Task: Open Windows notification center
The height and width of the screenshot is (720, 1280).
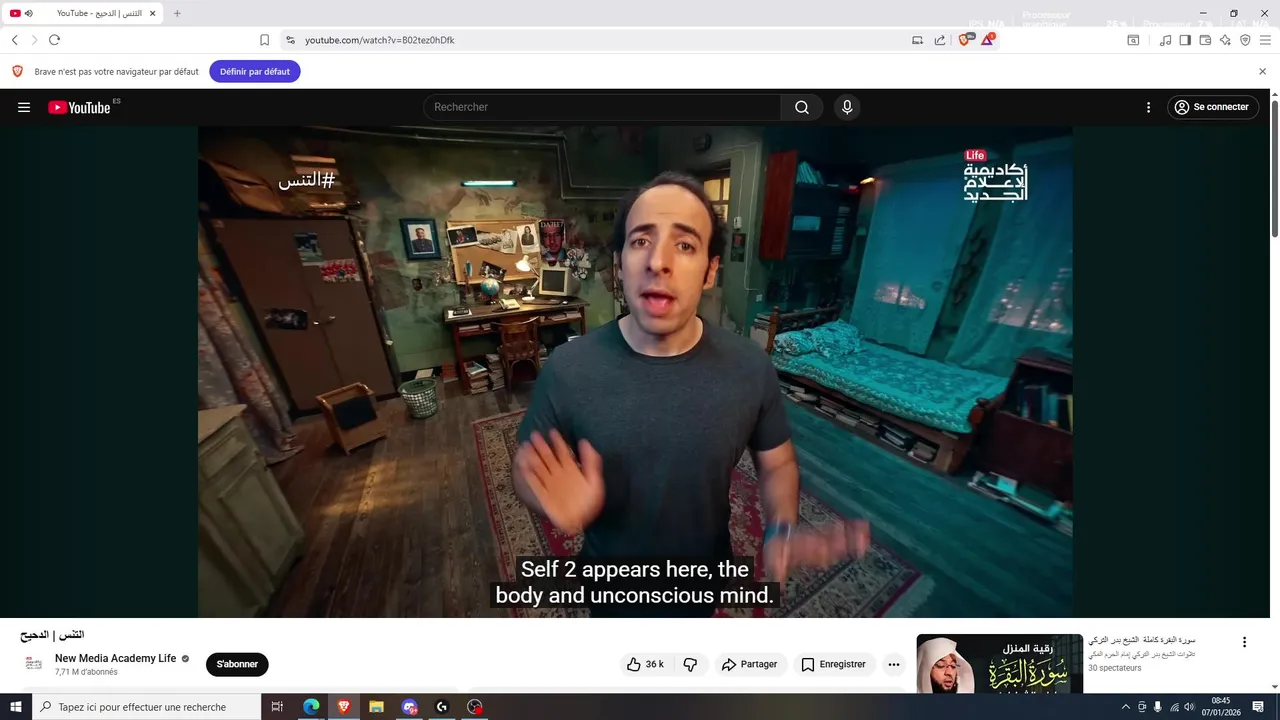Action: point(1258,707)
